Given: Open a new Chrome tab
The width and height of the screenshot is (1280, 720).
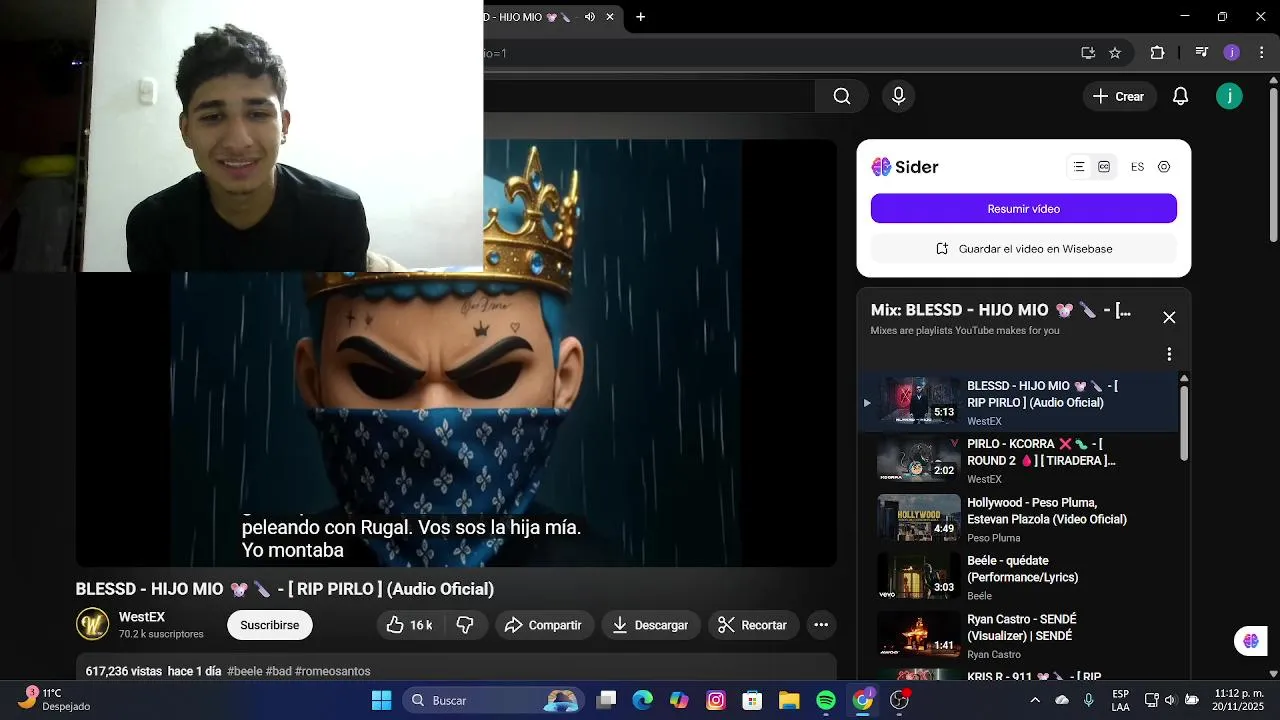Looking at the screenshot, I should pyautogui.click(x=640, y=17).
